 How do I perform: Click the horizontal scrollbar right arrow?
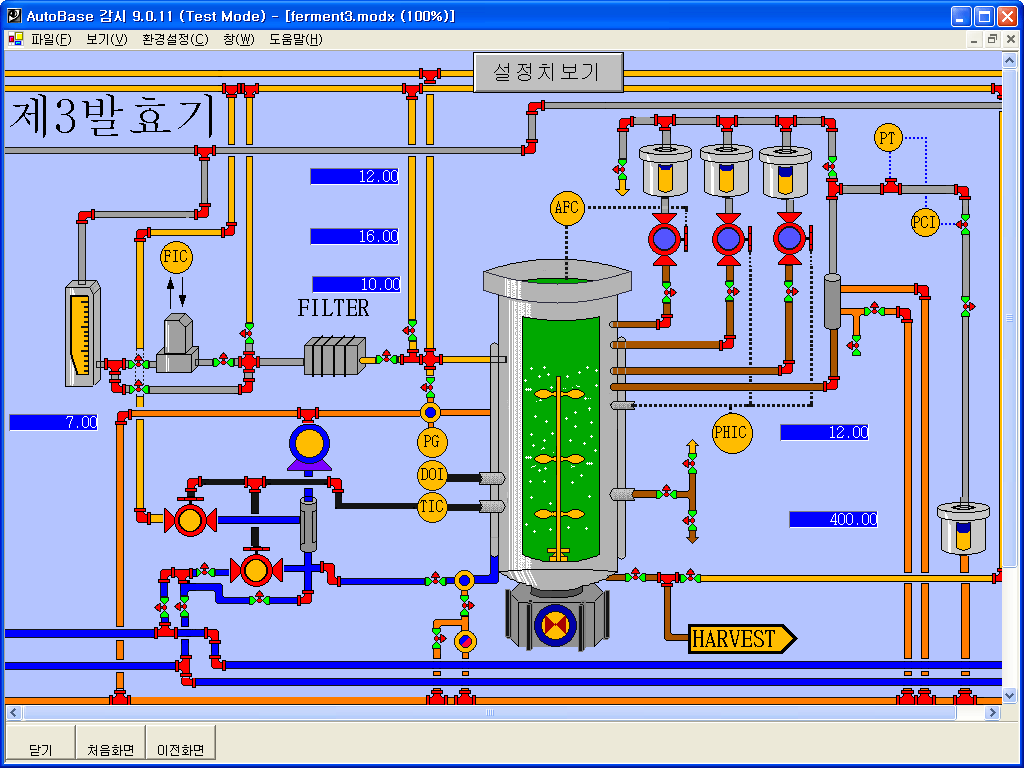[x=992, y=713]
